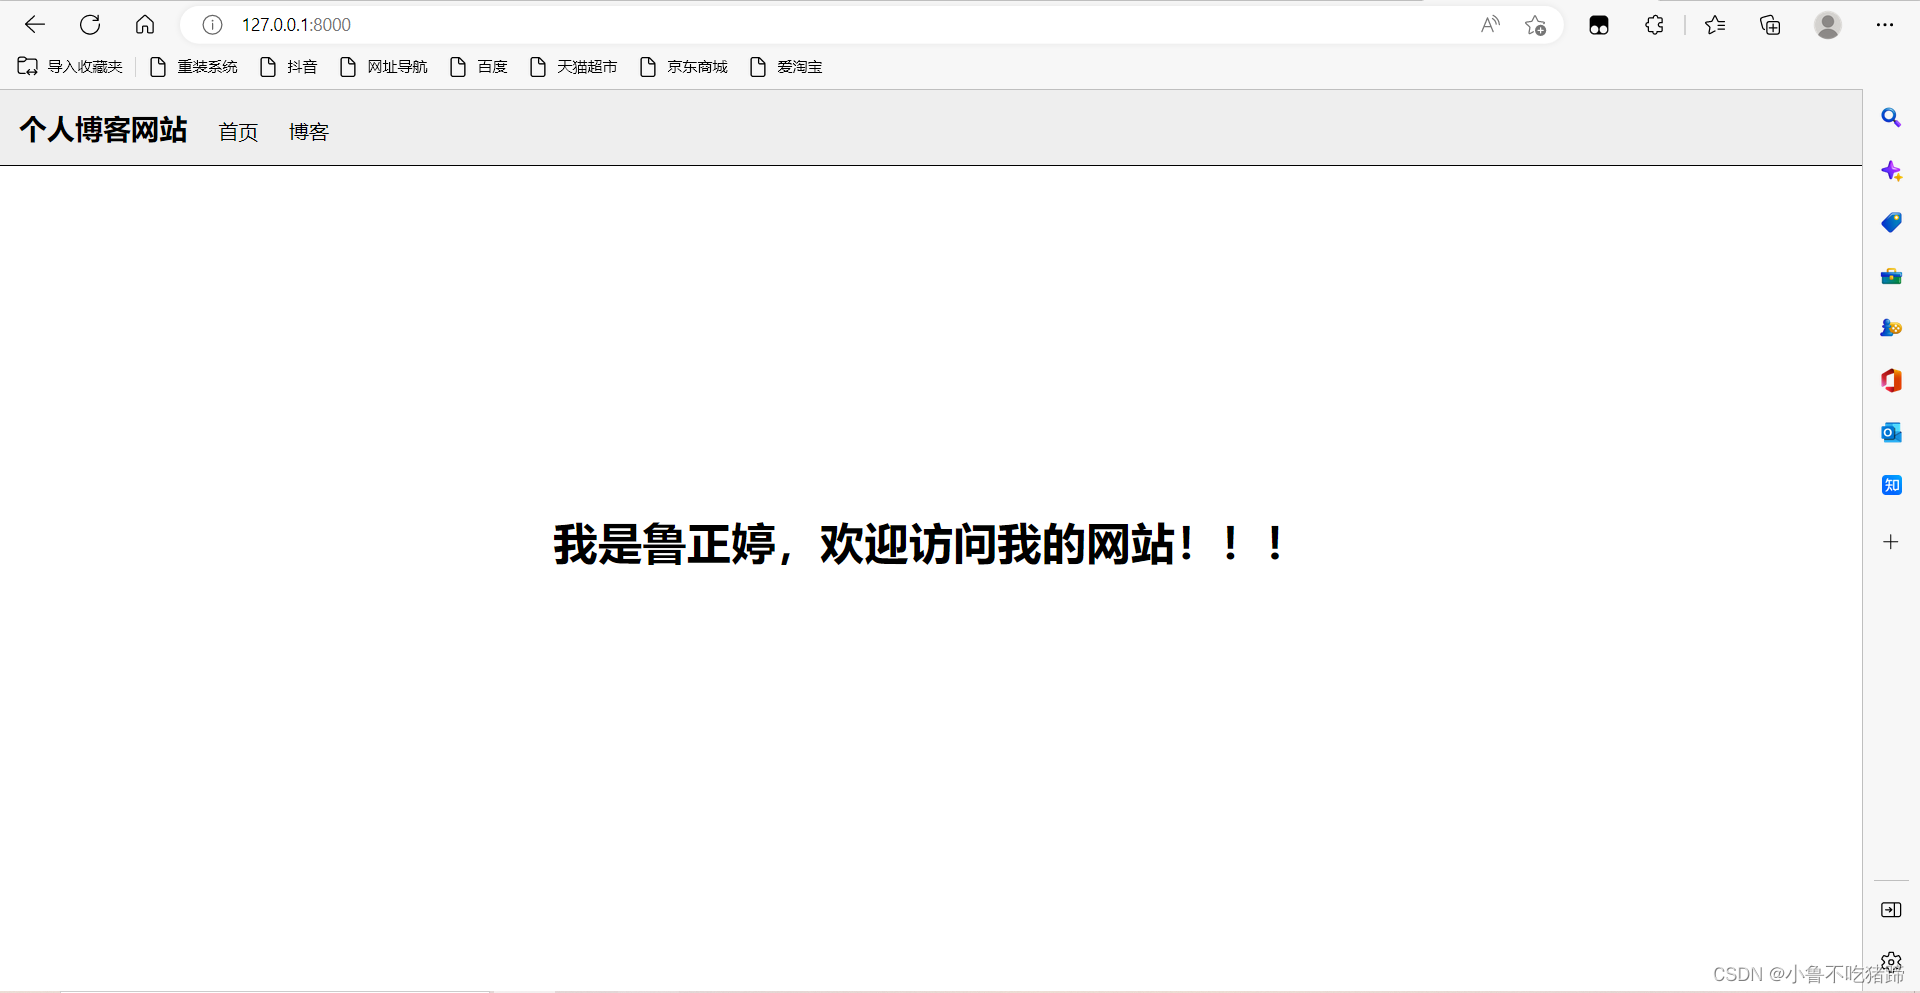Open the 知 app icon in sidebar
The width and height of the screenshot is (1920, 993).
(x=1891, y=485)
